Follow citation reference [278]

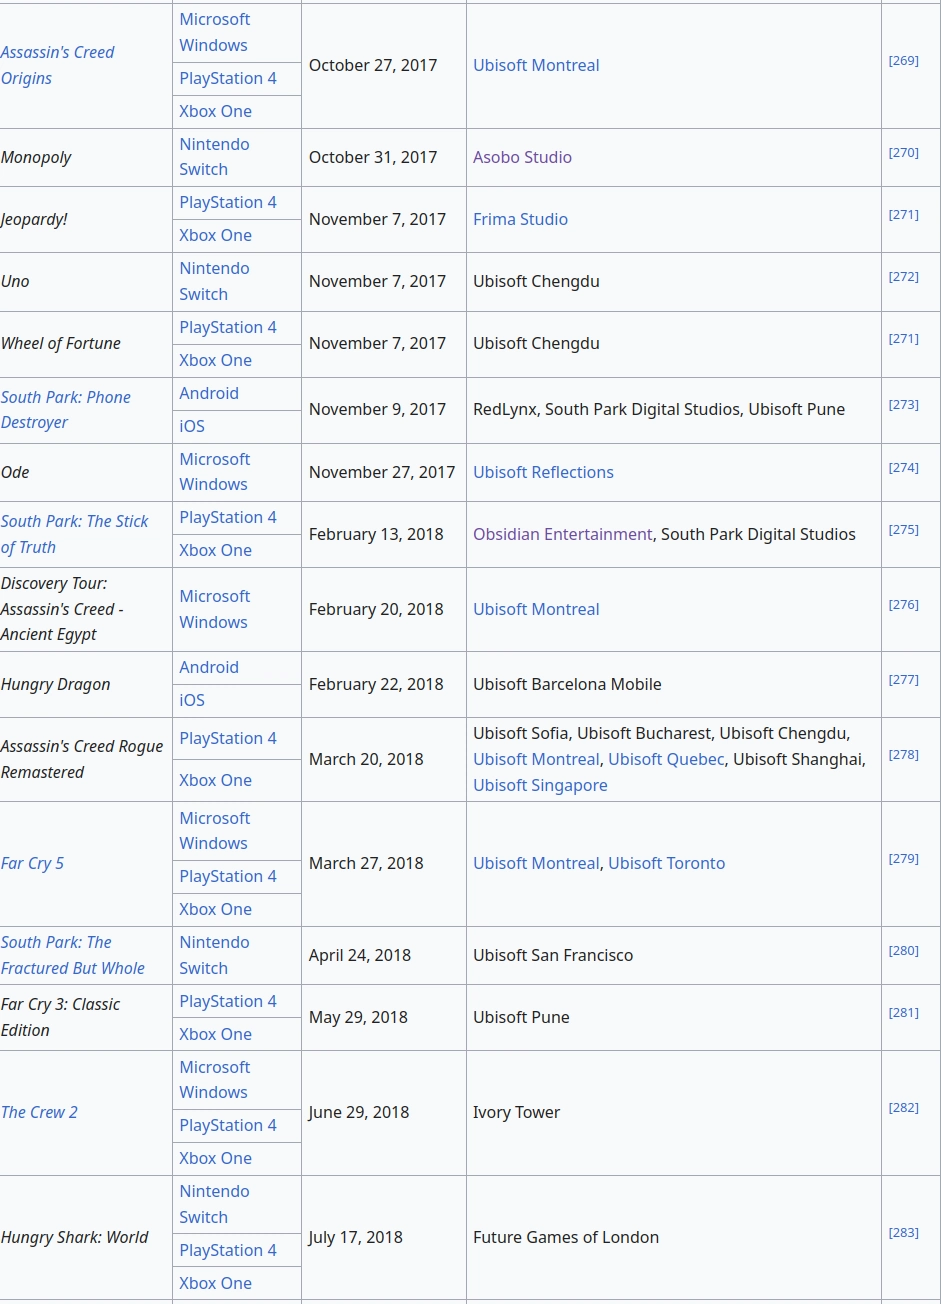pyautogui.click(x=903, y=755)
